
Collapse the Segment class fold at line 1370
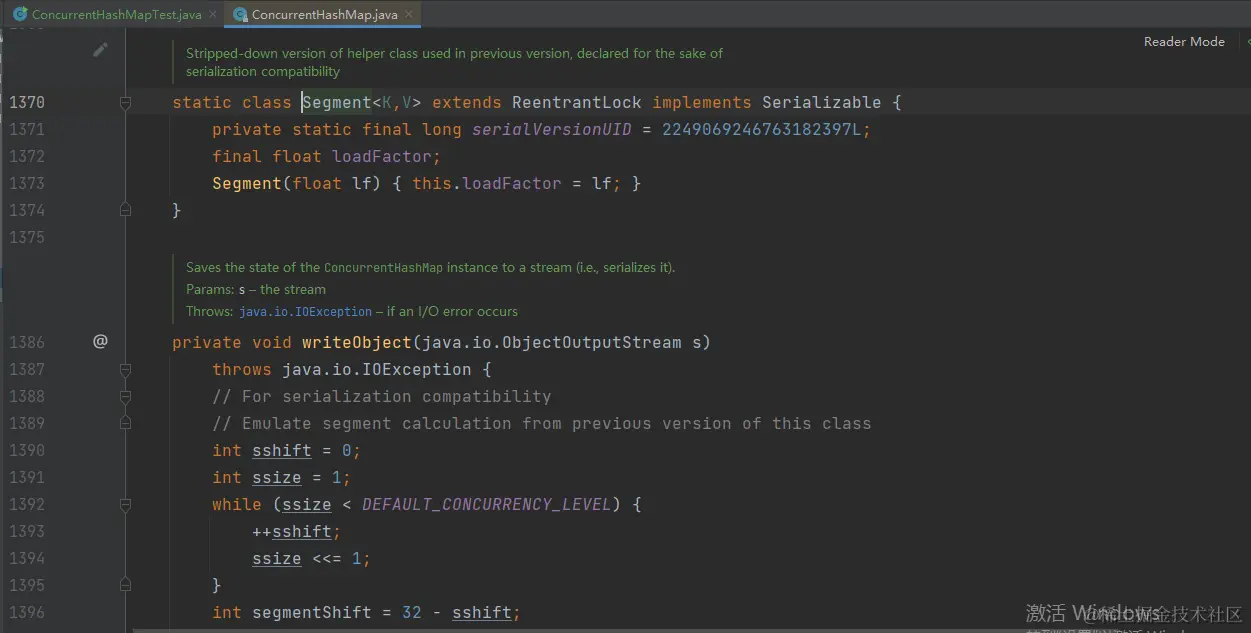click(125, 102)
